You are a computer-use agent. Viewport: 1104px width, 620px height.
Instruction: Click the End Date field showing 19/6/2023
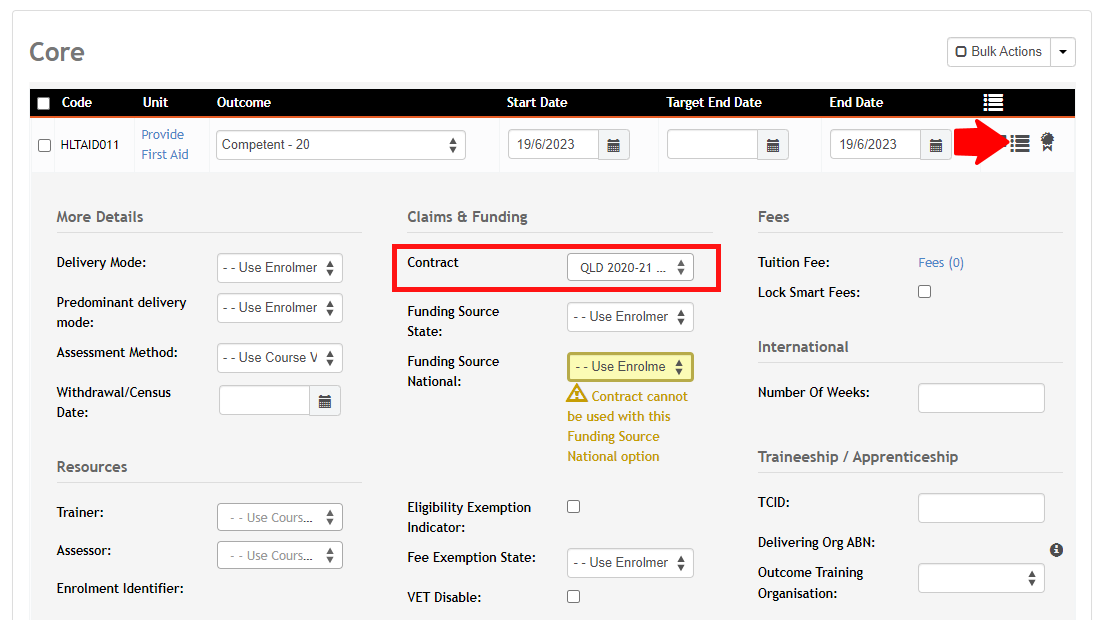click(875, 145)
